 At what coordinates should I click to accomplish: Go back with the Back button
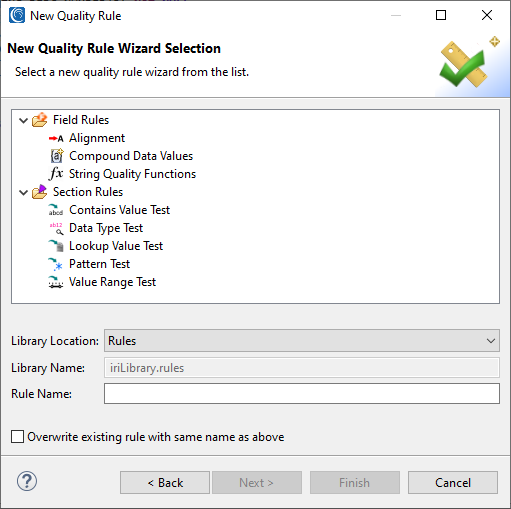[x=165, y=482]
